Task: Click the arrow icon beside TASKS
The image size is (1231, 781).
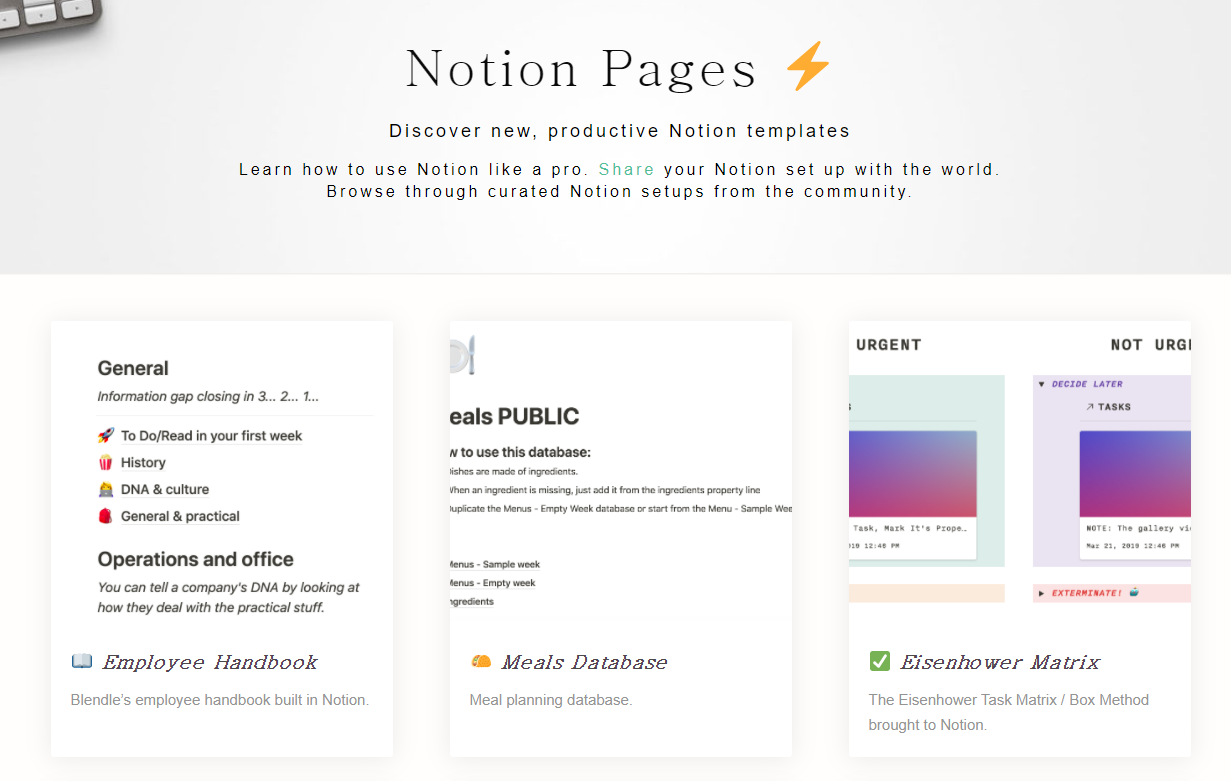Action: (x=1090, y=407)
